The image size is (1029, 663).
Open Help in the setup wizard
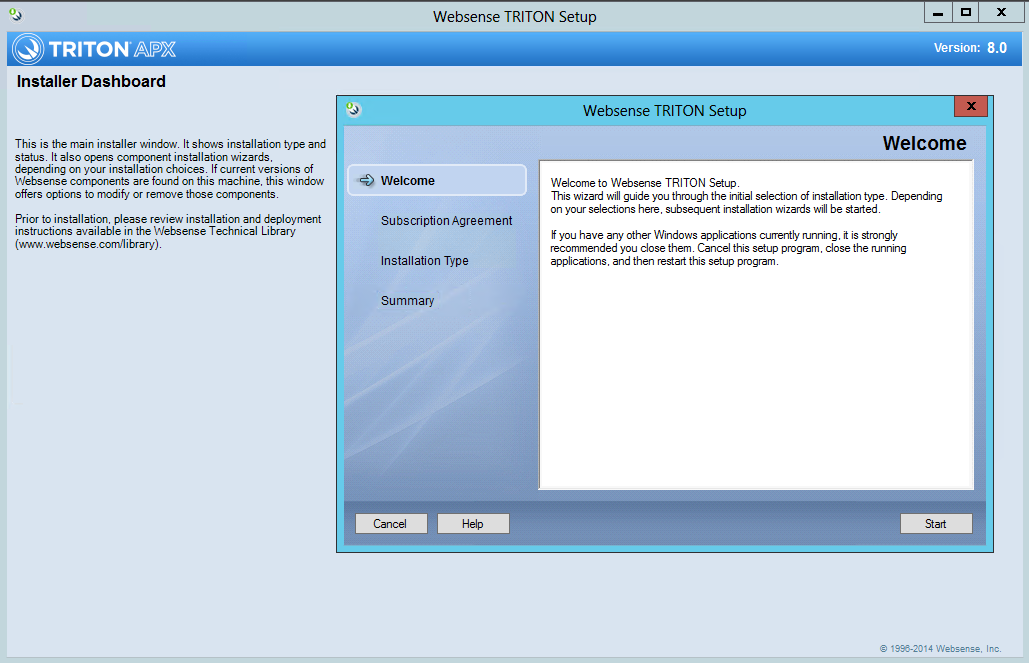pos(472,523)
